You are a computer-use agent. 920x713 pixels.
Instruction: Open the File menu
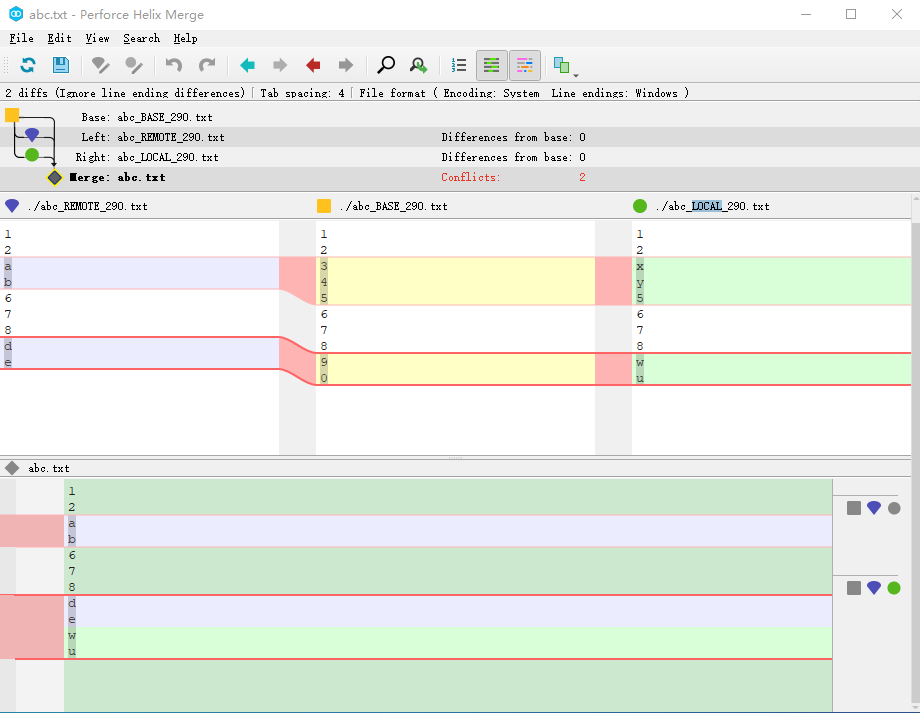(22, 38)
